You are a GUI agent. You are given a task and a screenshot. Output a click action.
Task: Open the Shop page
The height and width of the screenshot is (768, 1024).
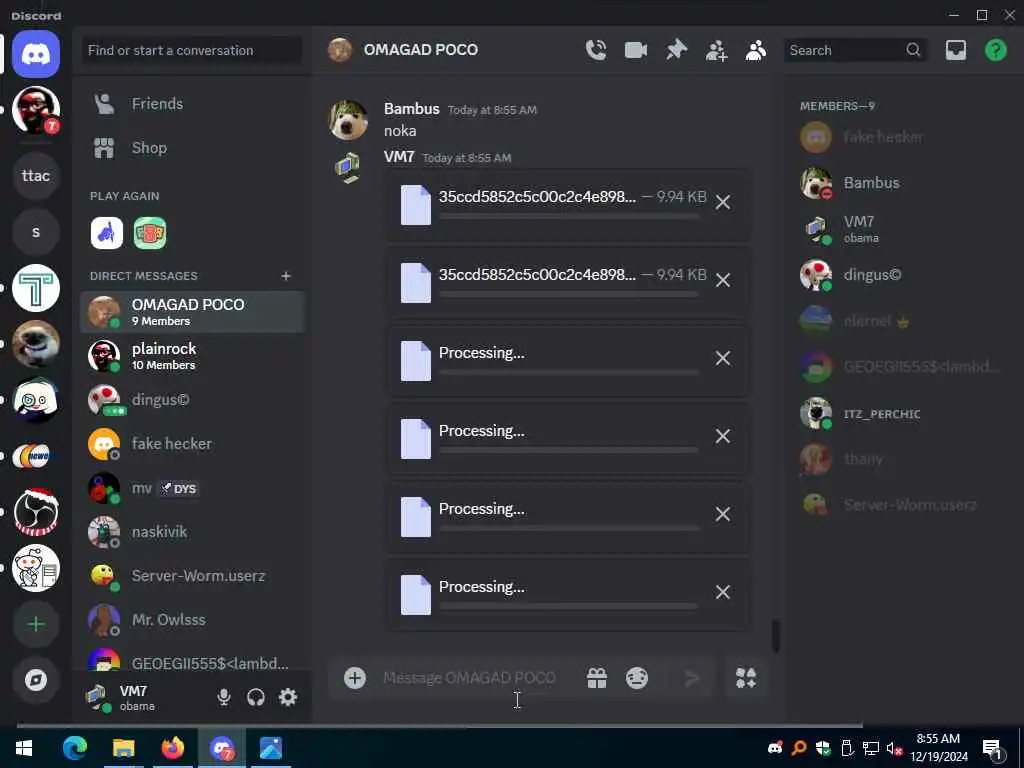[191, 148]
